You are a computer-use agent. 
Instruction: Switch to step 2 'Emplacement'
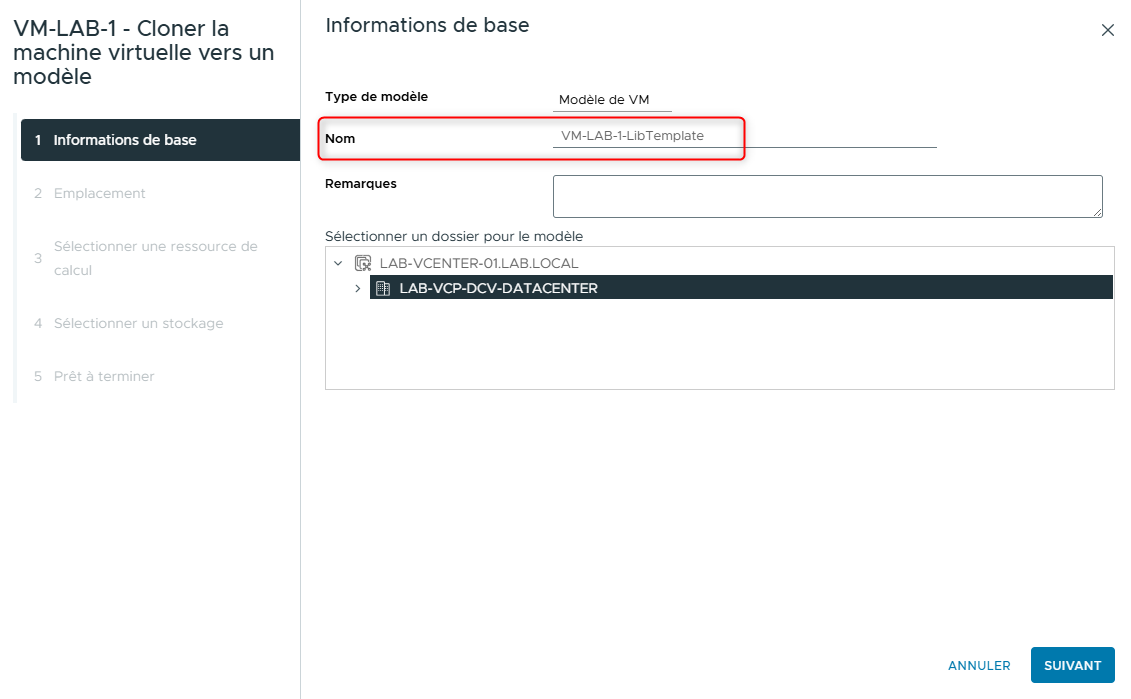[x=100, y=193]
